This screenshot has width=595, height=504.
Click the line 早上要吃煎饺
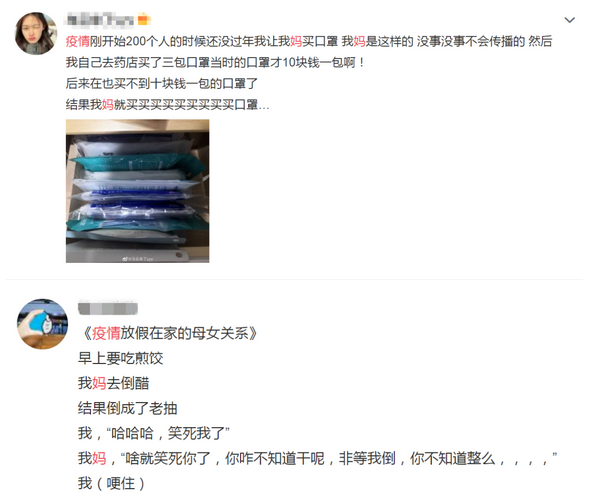click(x=121, y=358)
